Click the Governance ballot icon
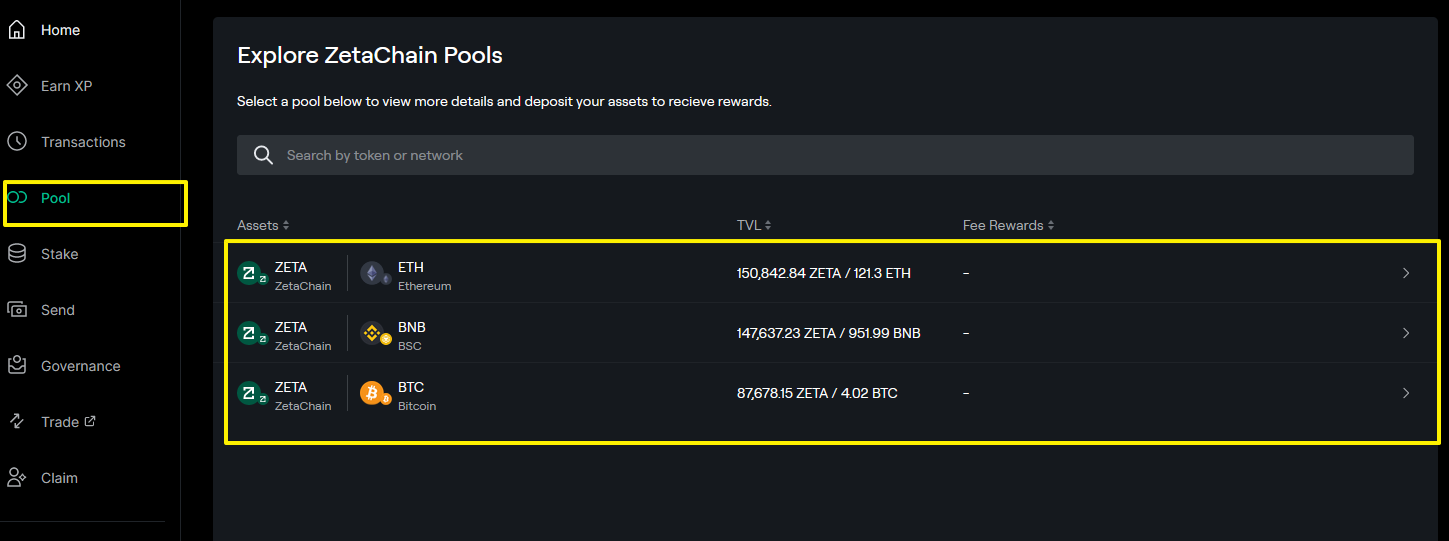Image resolution: width=1449 pixels, height=541 pixels. click(x=17, y=366)
